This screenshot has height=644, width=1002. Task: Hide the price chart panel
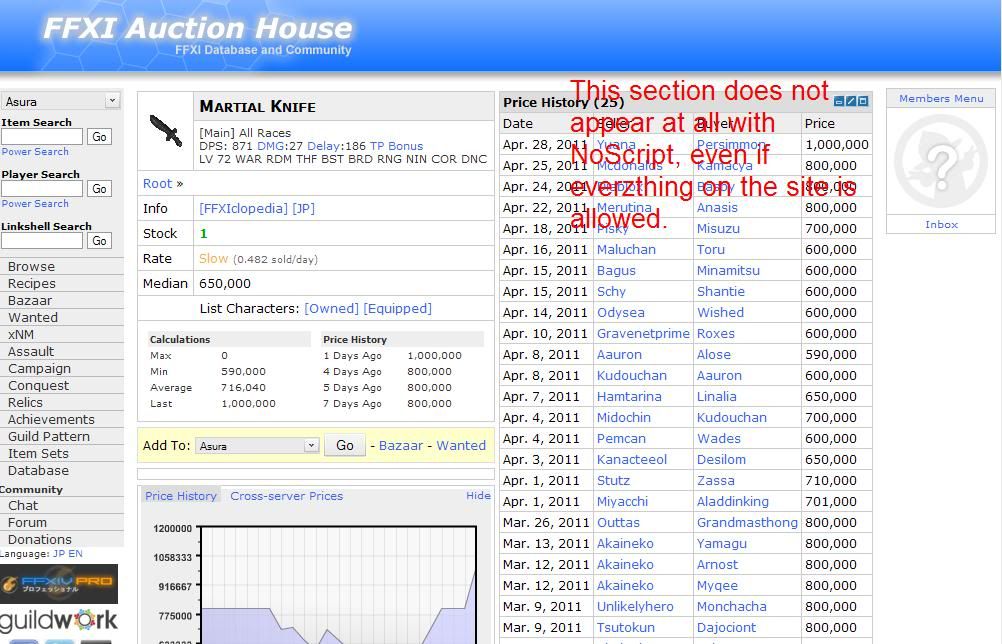(478, 496)
